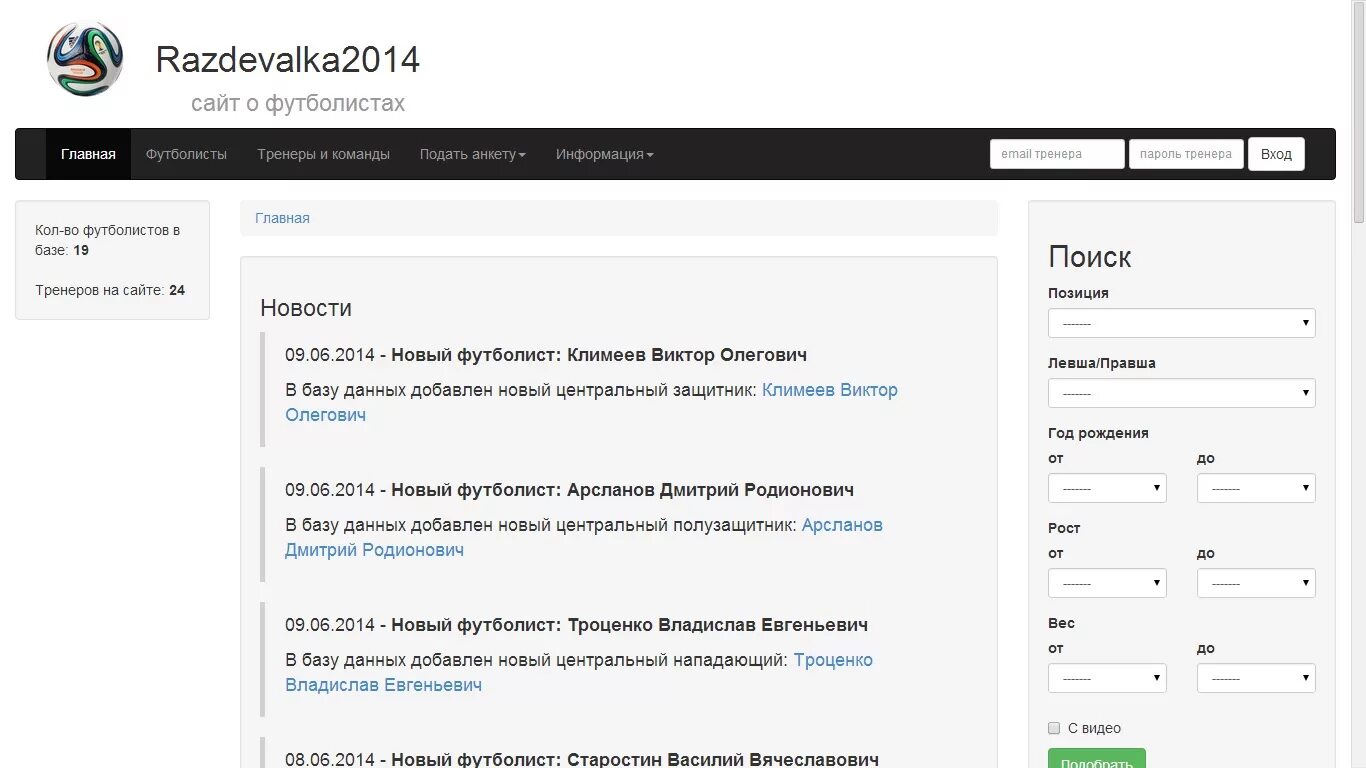This screenshot has width=1366, height=768.
Task: Switch to the Футболисты tab
Action: coord(186,153)
